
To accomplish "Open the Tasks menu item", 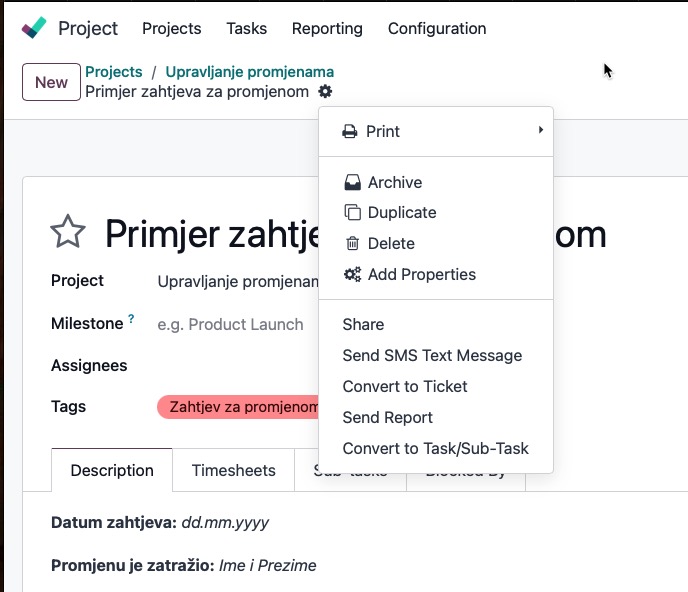I will click(x=246, y=28).
